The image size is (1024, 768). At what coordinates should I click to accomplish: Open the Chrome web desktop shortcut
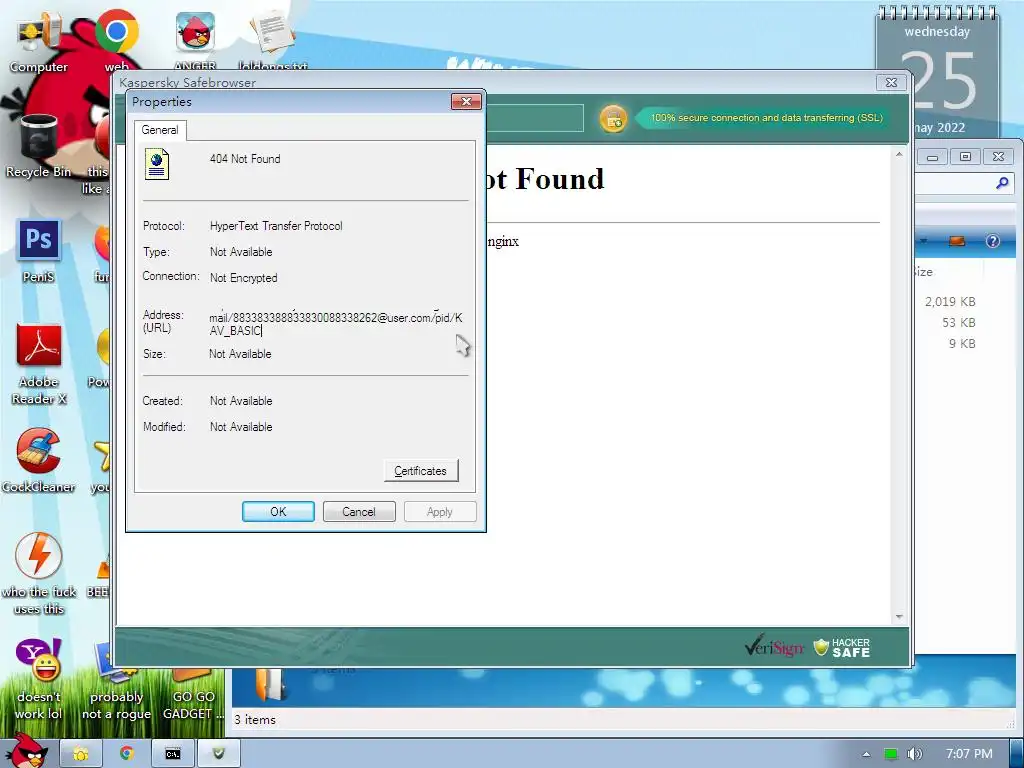116,40
